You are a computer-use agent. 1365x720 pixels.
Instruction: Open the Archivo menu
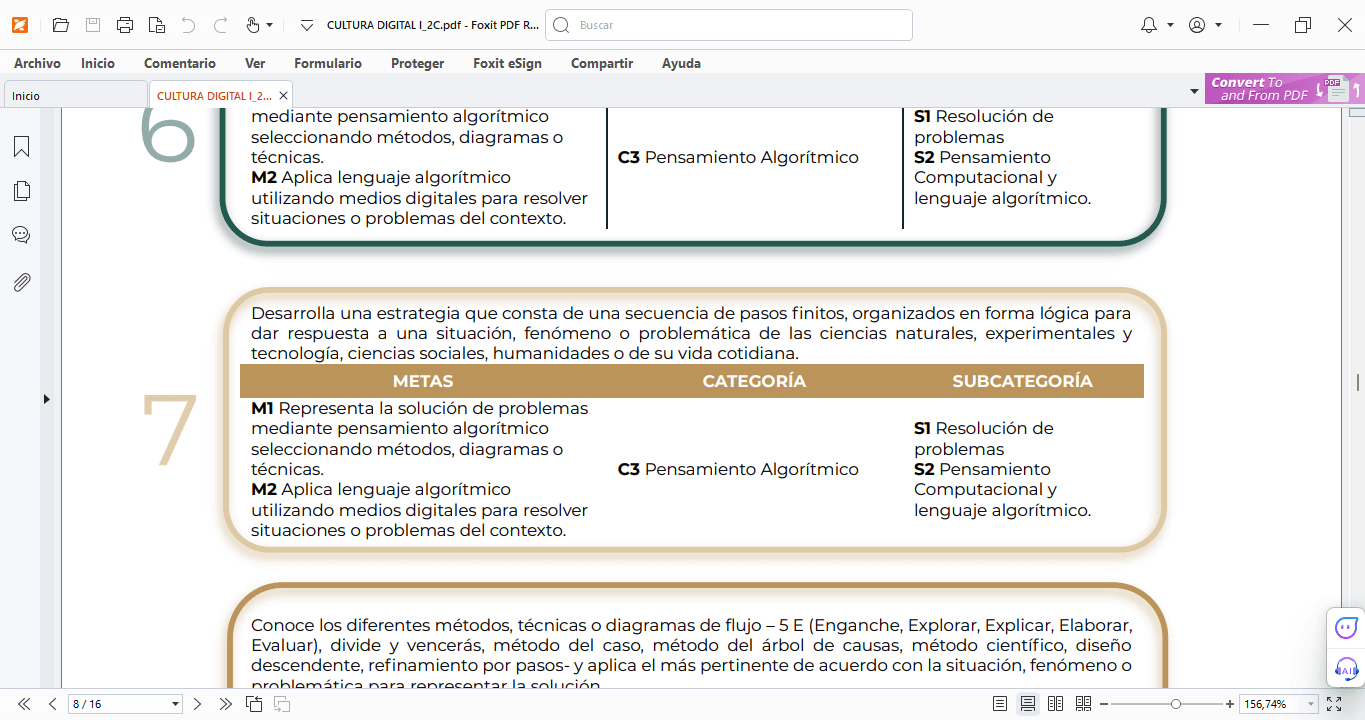click(x=37, y=63)
